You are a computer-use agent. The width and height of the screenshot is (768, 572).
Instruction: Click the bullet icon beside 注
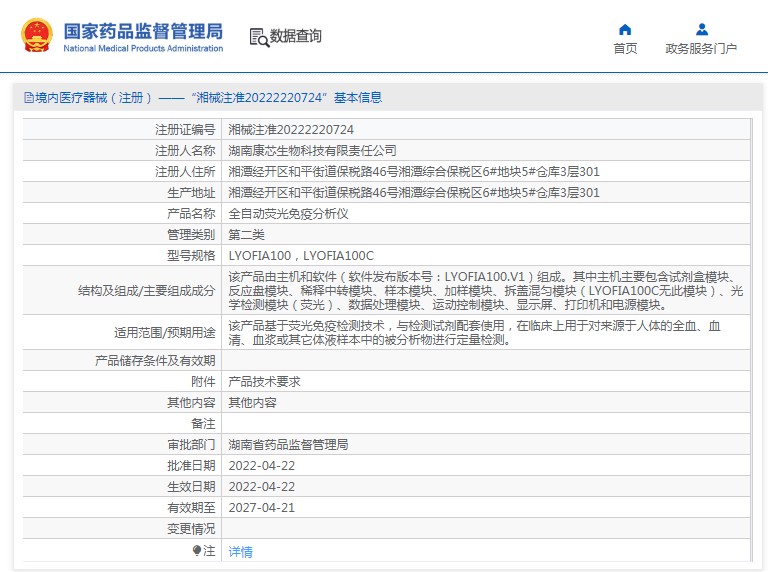click(197, 550)
